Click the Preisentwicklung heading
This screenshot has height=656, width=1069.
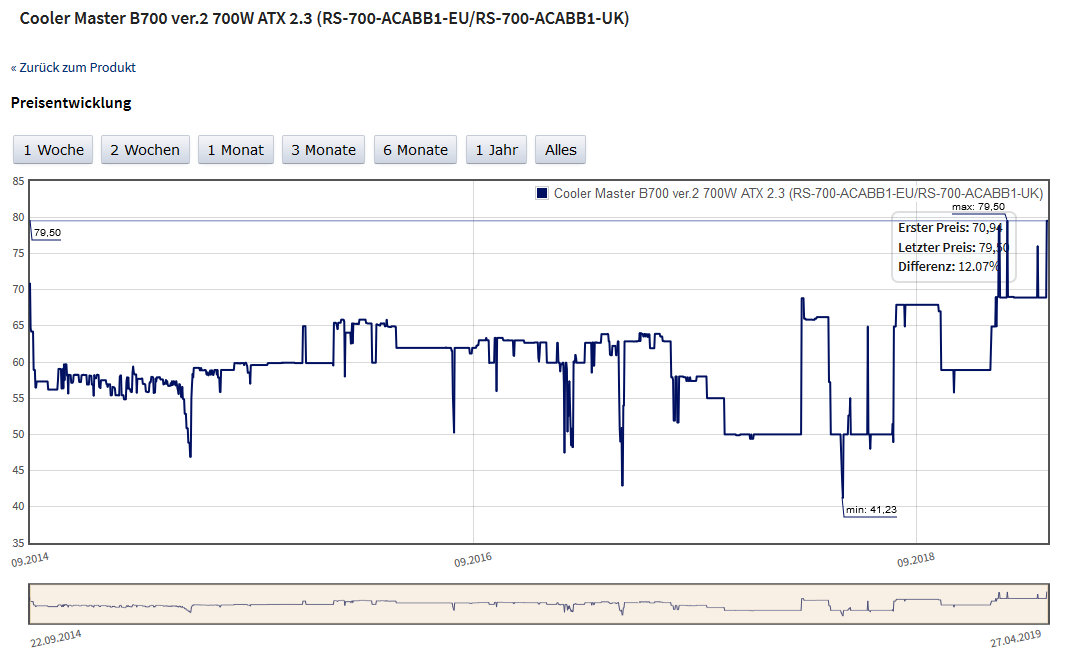[x=71, y=103]
